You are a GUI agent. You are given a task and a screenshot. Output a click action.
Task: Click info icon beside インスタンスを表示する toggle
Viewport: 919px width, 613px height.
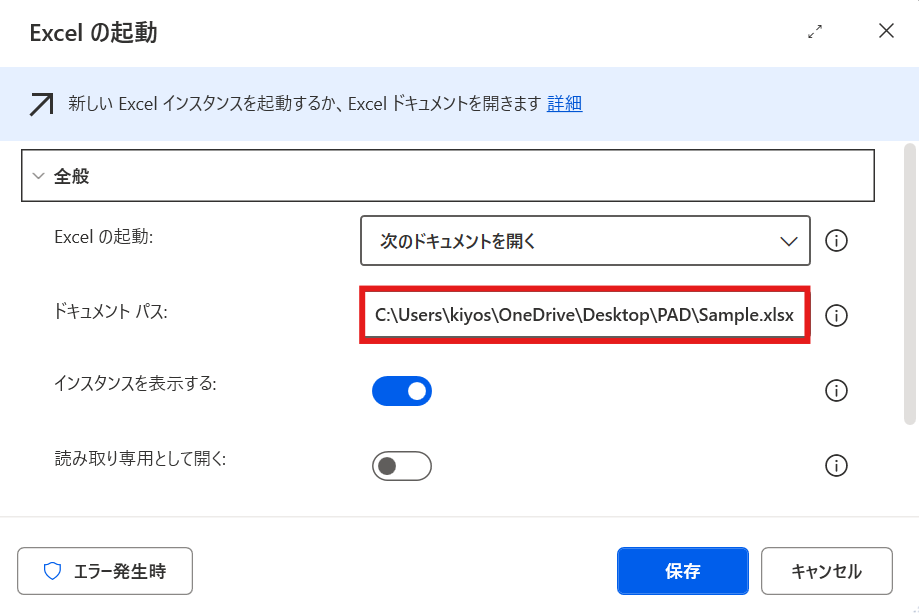click(x=836, y=391)
